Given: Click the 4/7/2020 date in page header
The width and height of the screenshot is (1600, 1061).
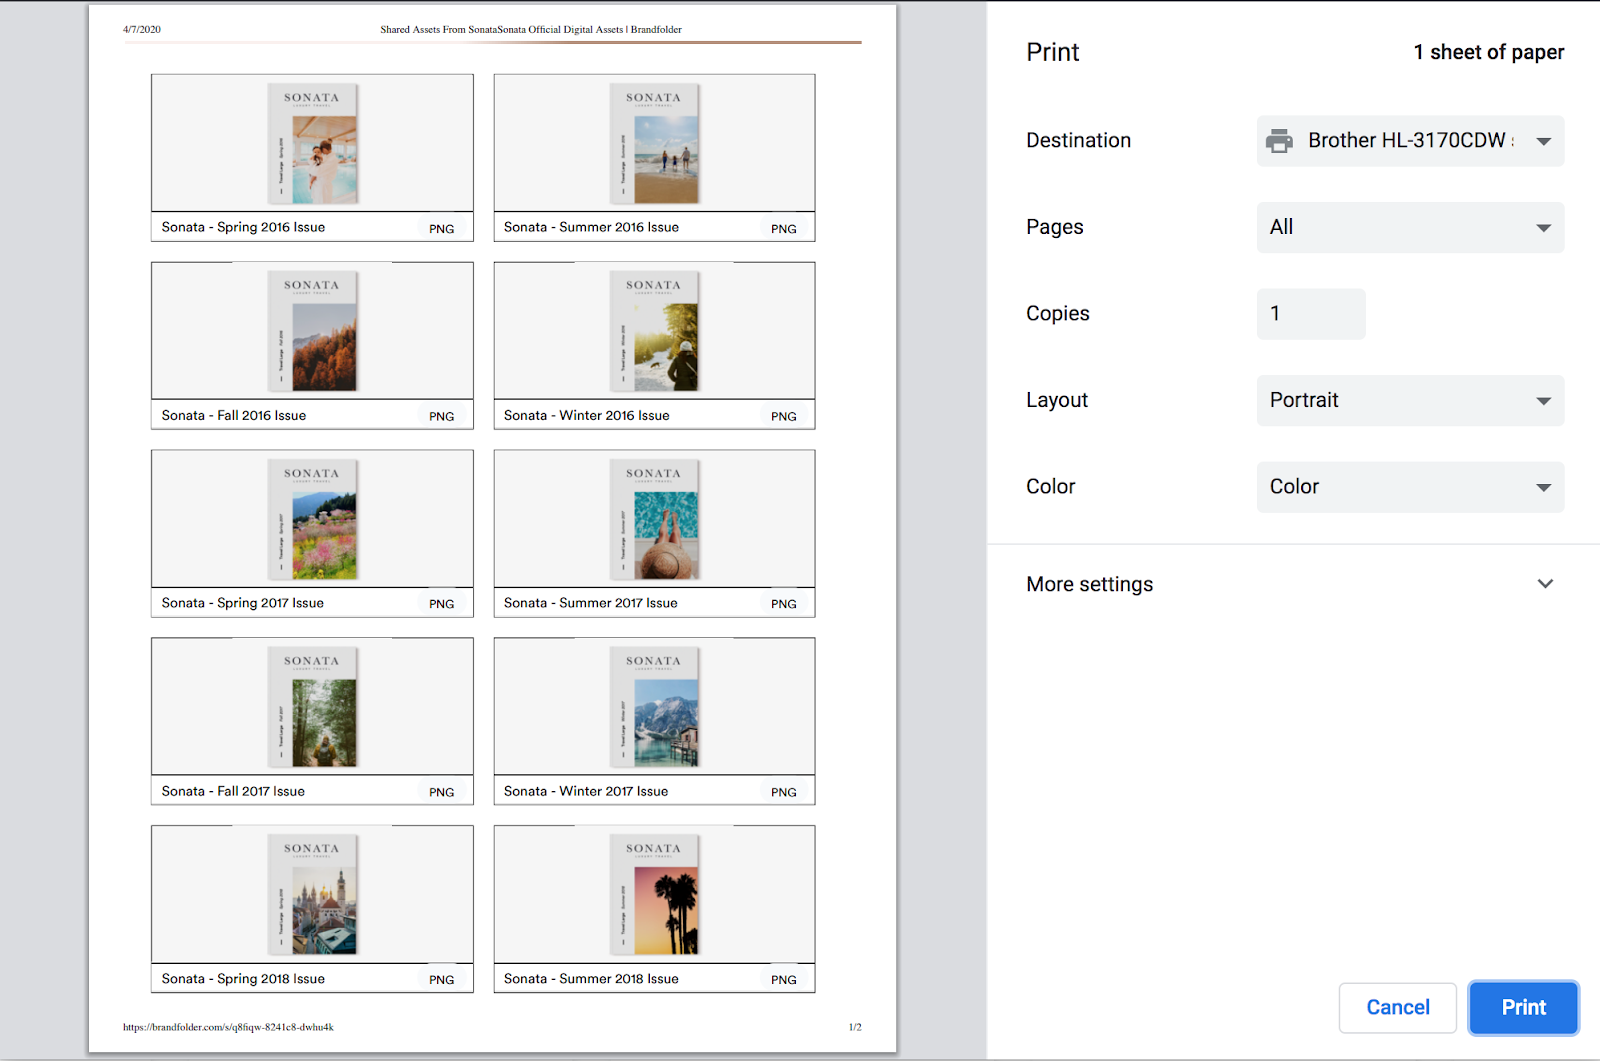Looking at the screenshot, I should (142, 30).
